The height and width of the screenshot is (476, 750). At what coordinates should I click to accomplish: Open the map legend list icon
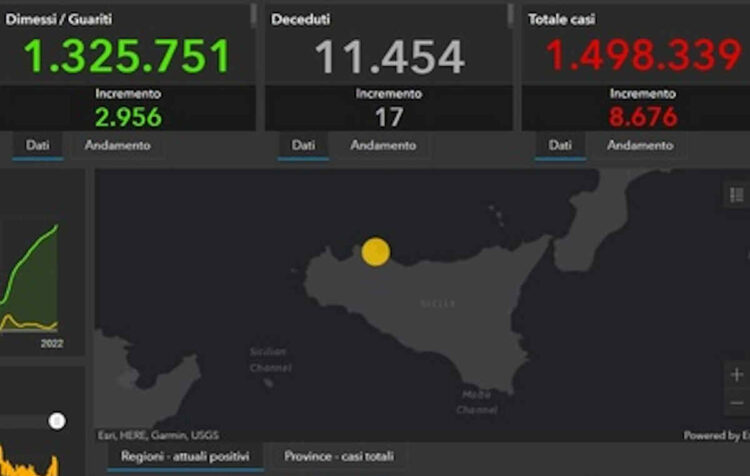click(x=736, y=195)
